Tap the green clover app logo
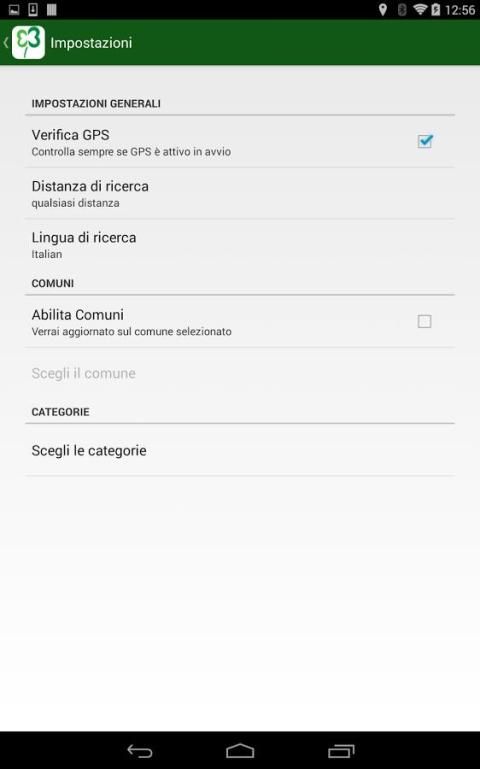Screen dimensions: 480x769 [x=28, y=43]
